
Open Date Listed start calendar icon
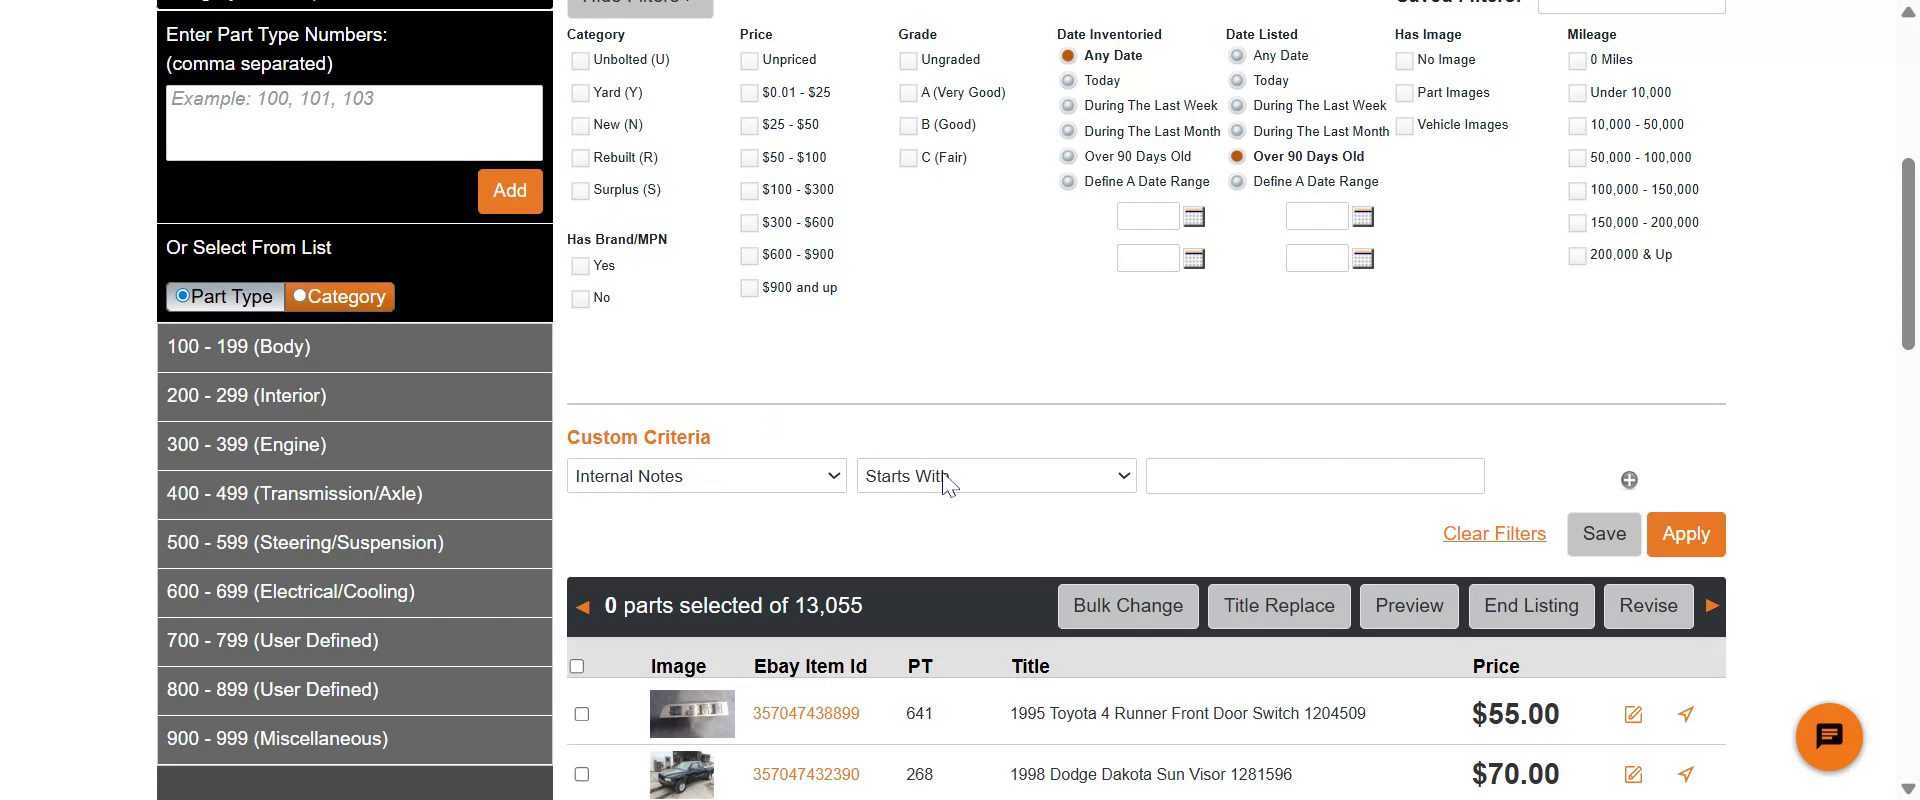tap(1363, 217)
